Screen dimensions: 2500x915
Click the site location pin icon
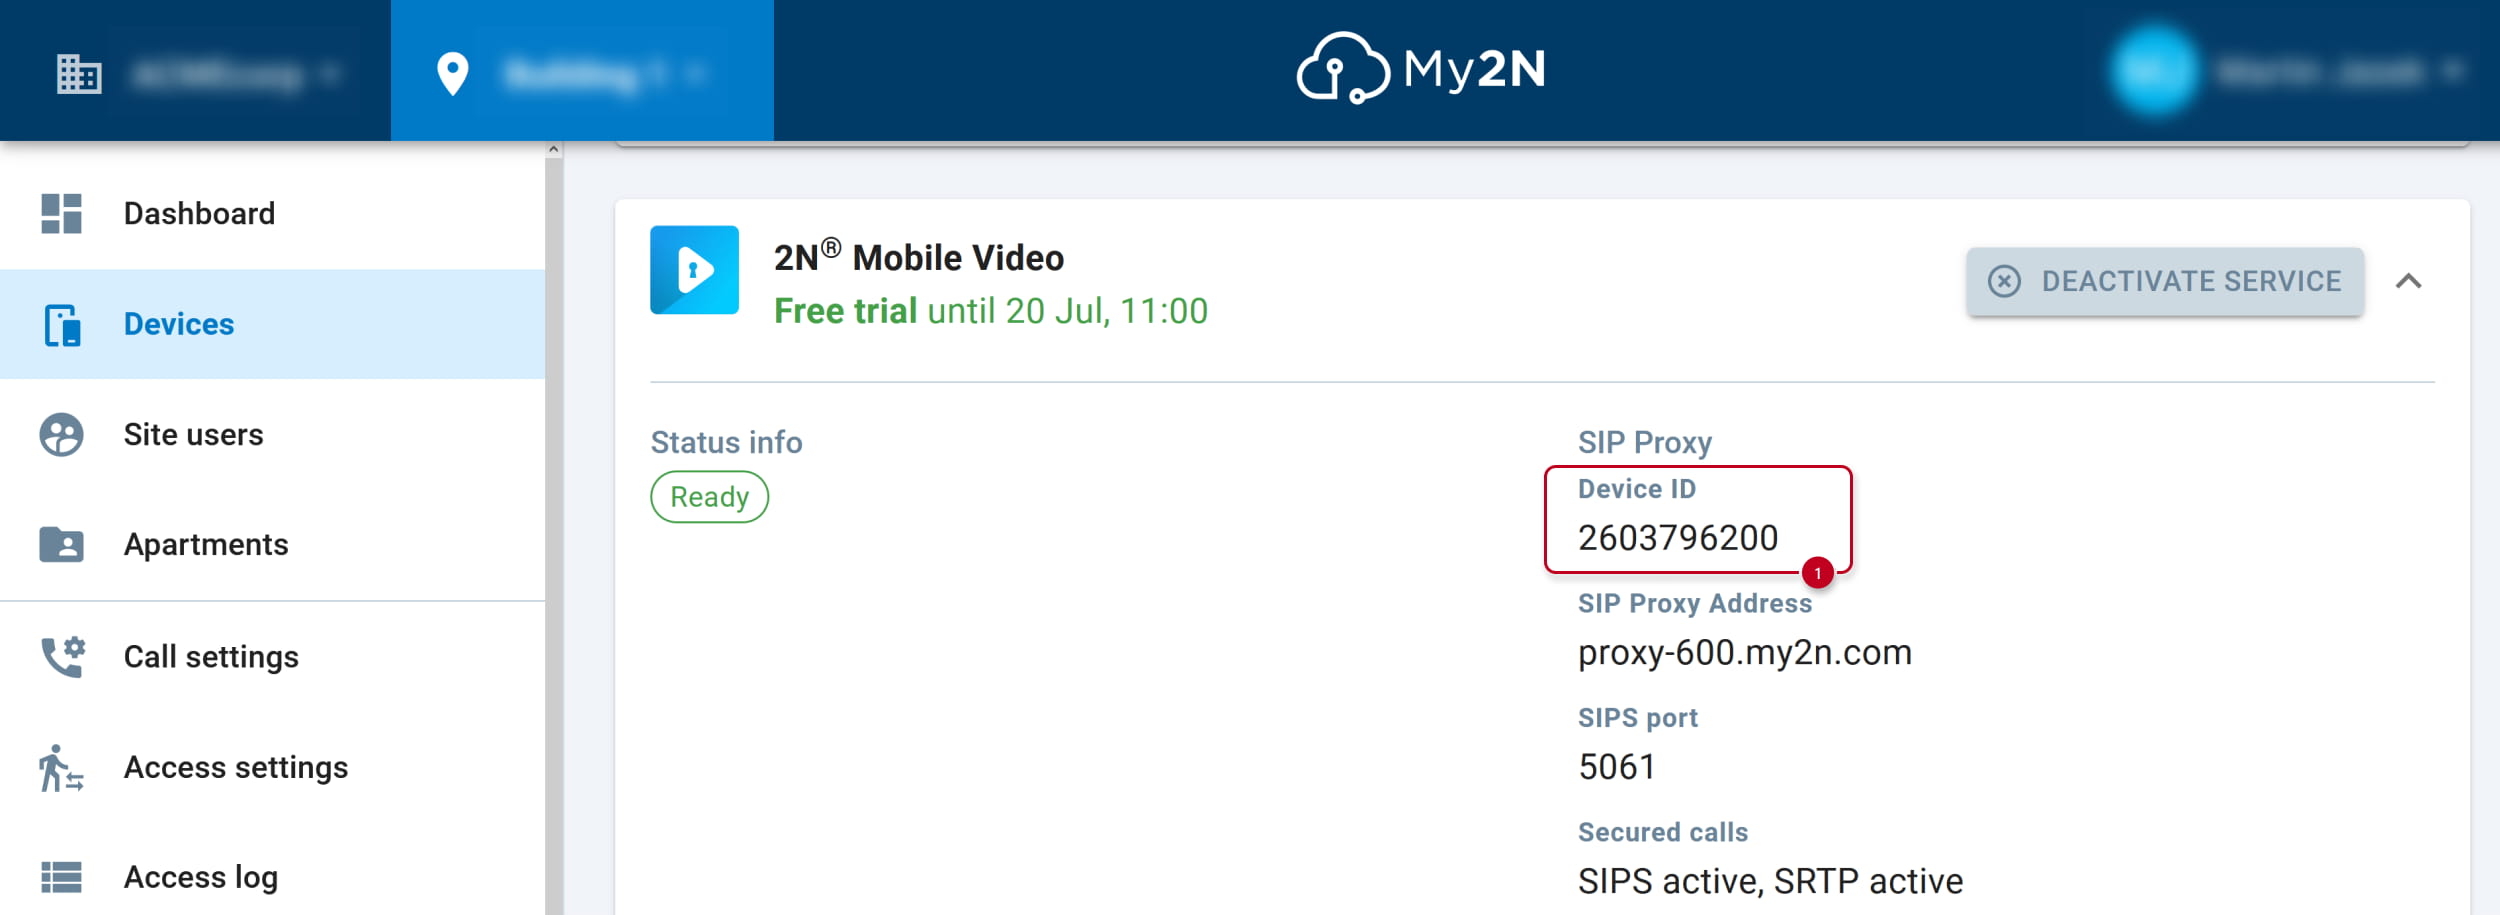tap(453, 74)
